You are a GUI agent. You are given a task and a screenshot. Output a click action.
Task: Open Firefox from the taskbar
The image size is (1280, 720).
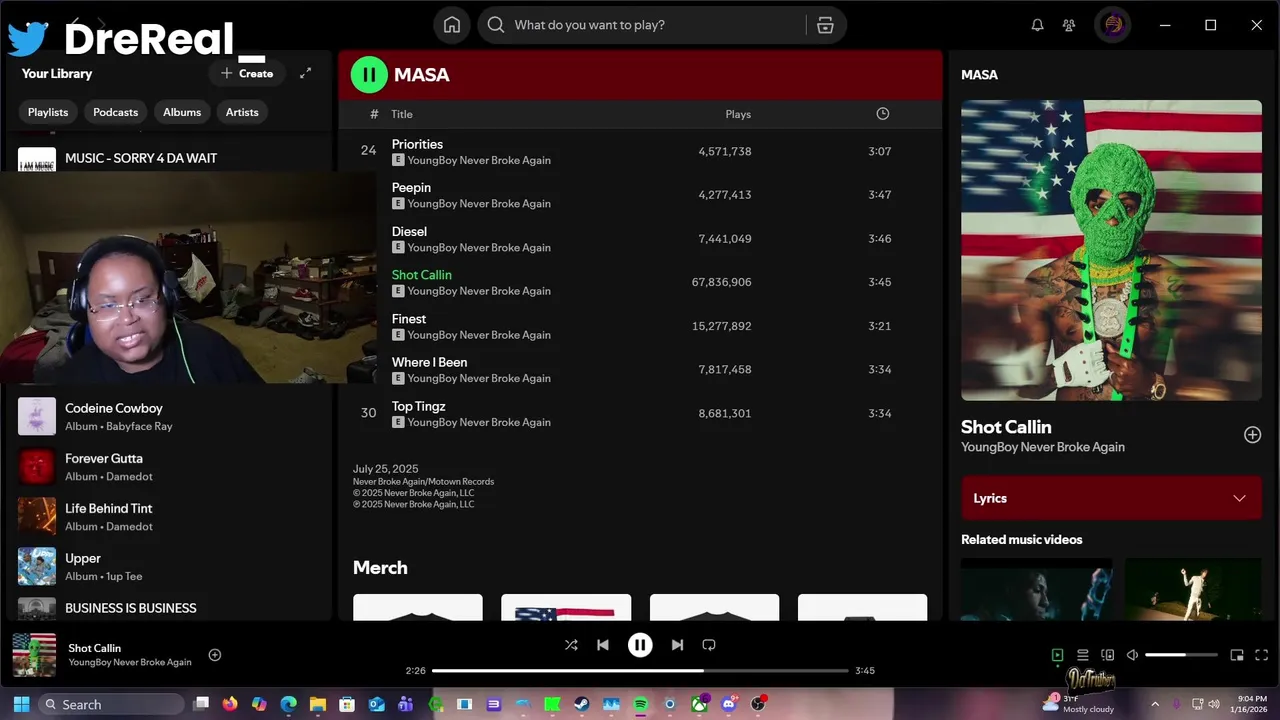(230, 704)
